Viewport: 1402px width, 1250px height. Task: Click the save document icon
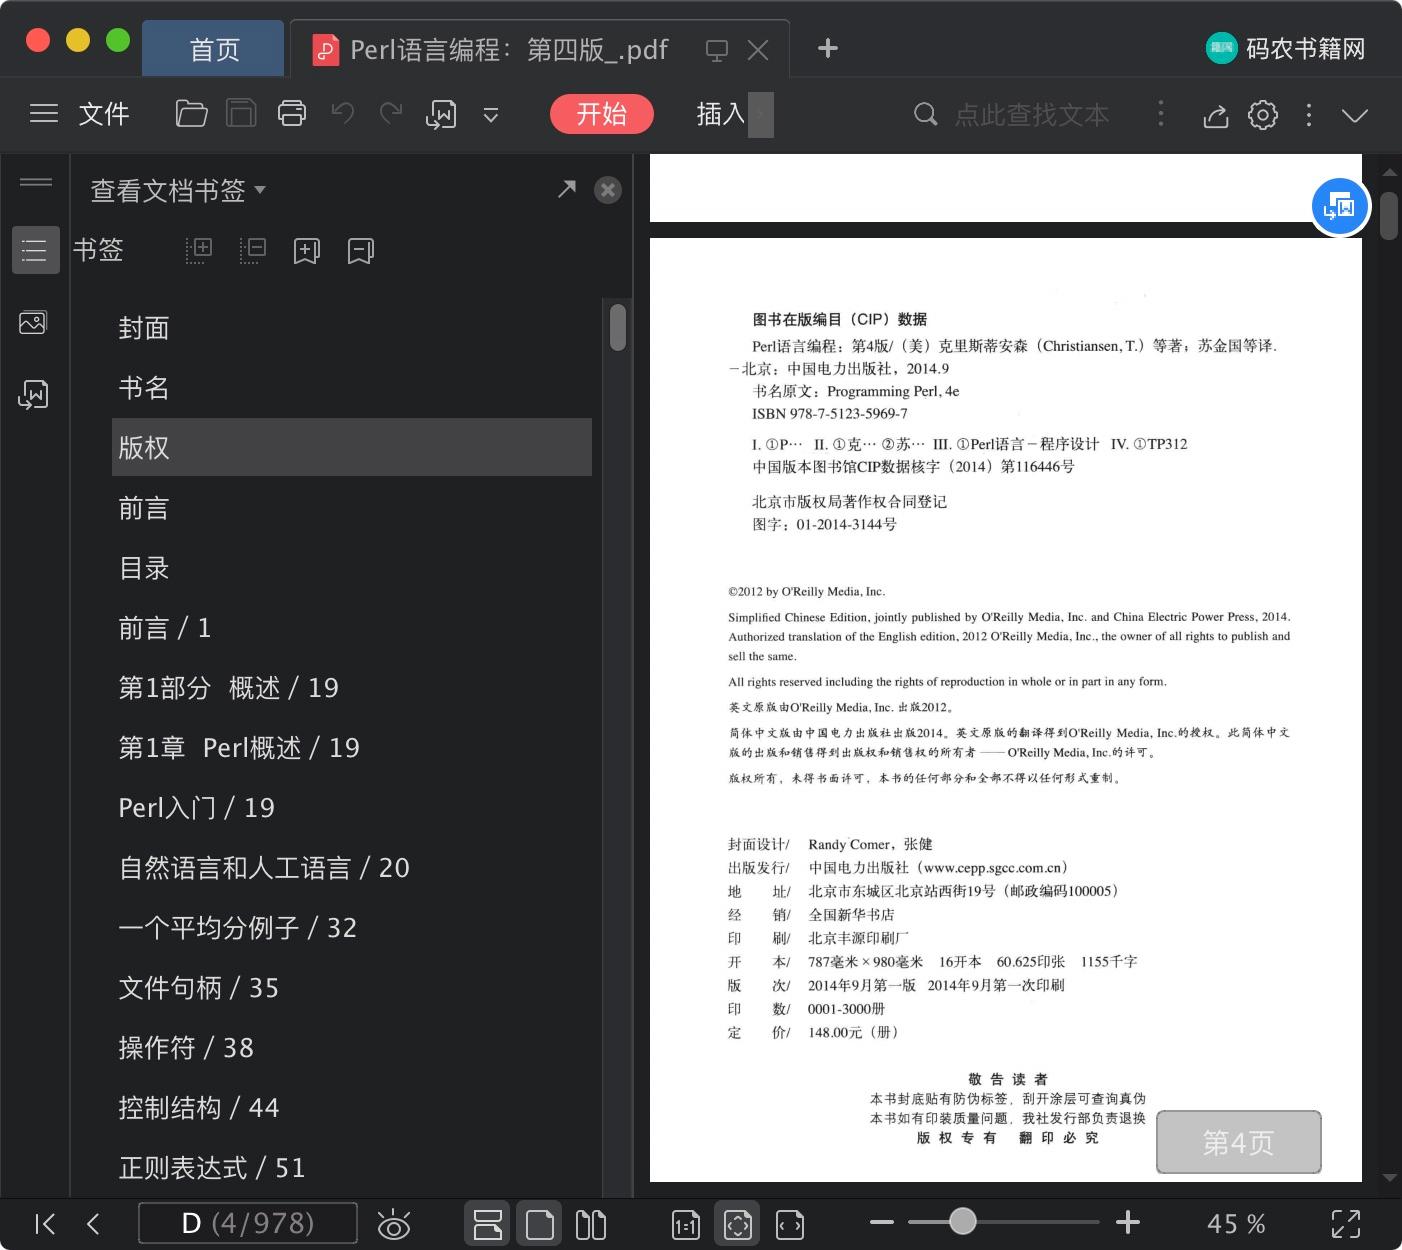coord(241,114)
